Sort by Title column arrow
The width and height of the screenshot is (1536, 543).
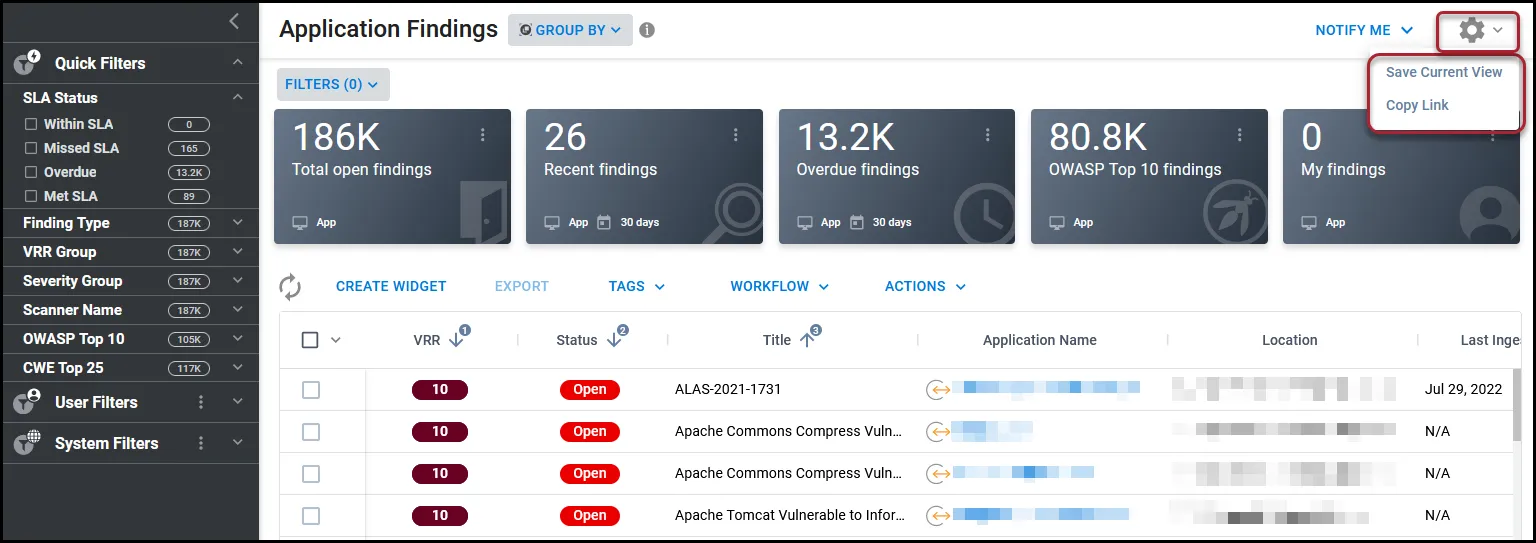point(808,340)
